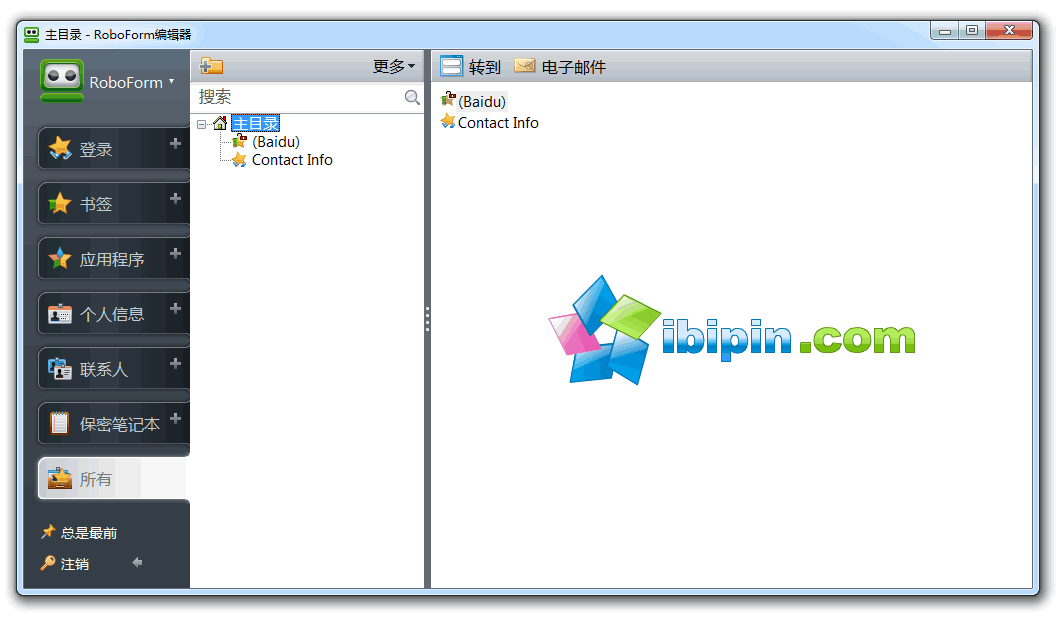The image size is (1057, 618).
Task: Add a new bookmark with the 书签 plus
Action: [175, 199]
